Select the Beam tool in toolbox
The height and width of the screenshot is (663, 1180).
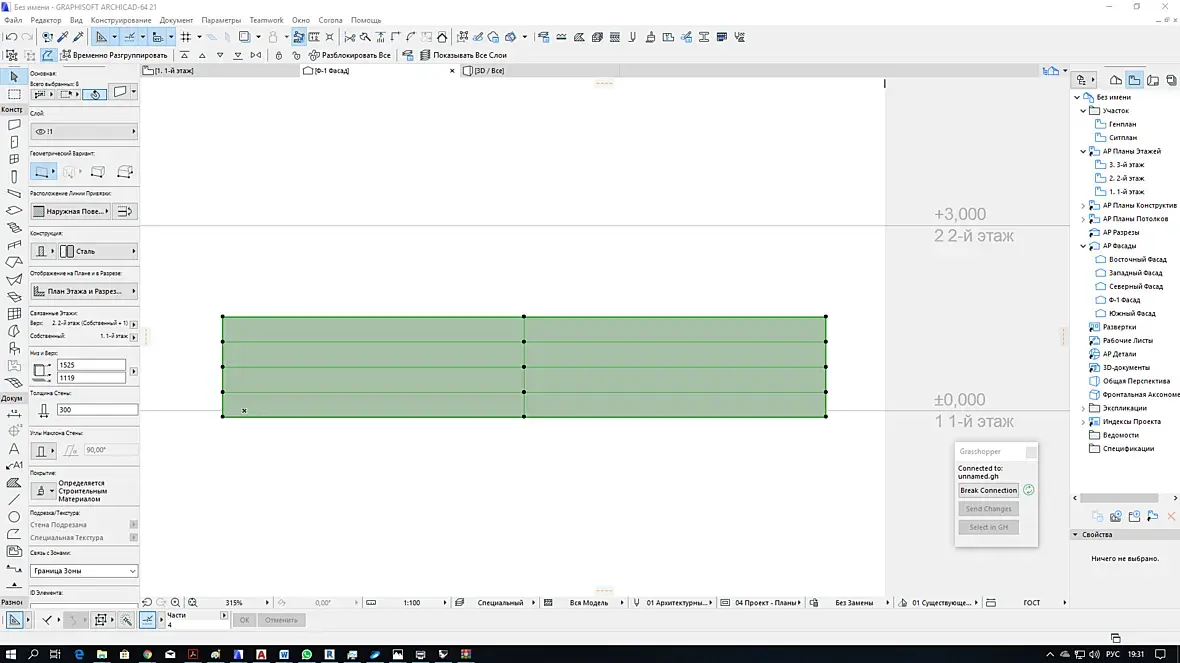coord(14,193)
